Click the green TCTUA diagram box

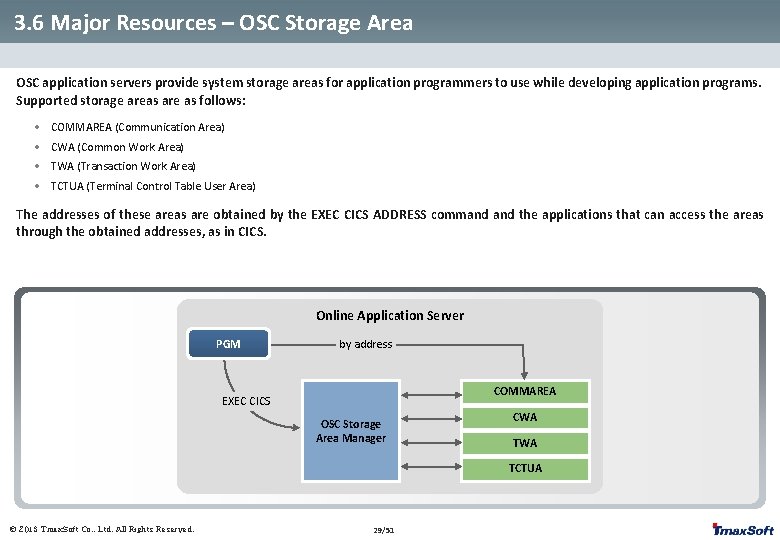click(x=525, y=468)
